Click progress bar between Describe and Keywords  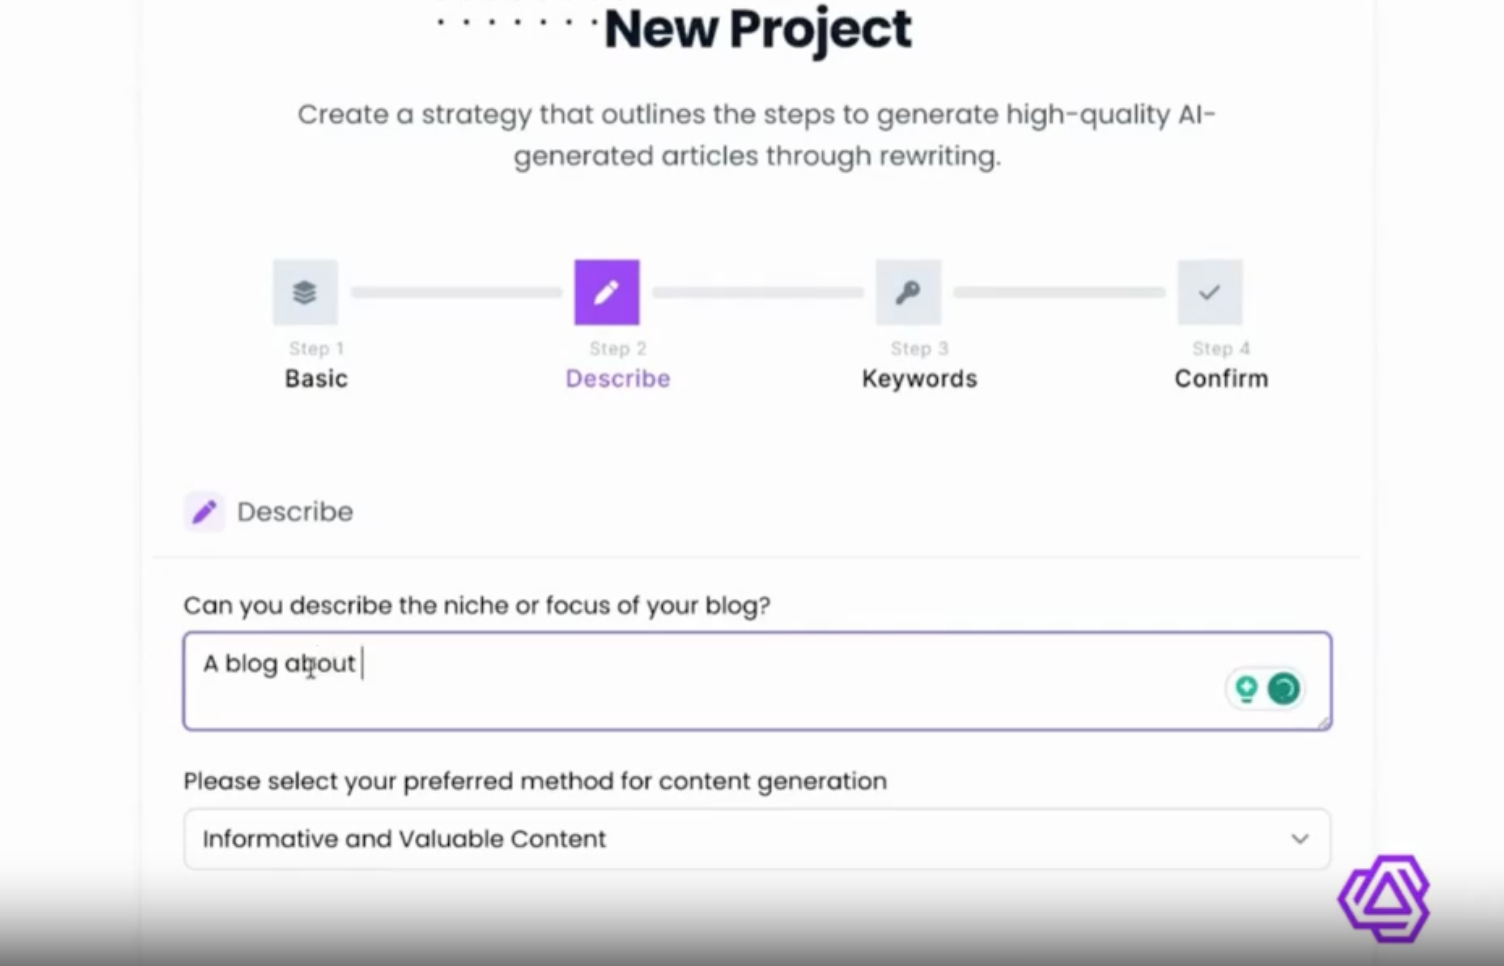click(x=757, y=292)
